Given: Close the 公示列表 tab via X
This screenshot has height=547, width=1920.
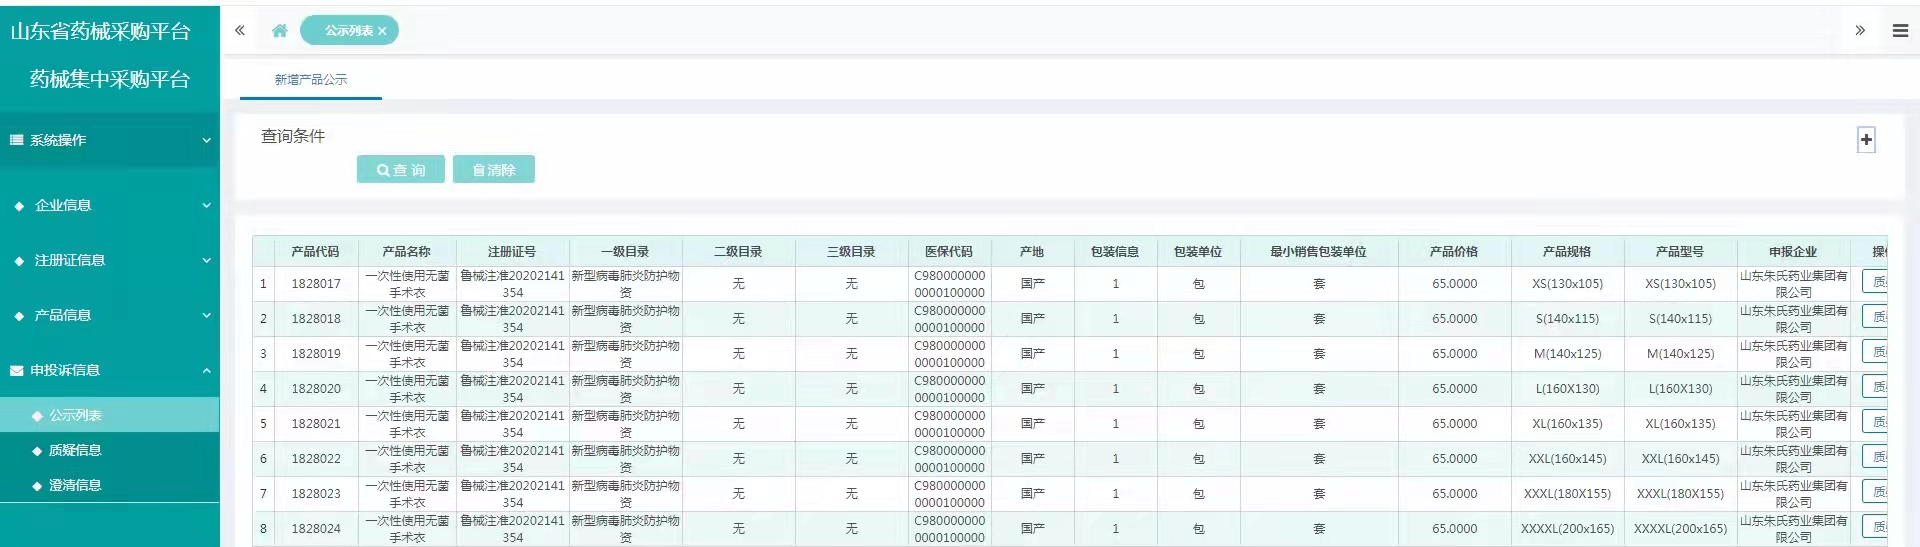Looking at the screenshot, I should coord(382,32).
